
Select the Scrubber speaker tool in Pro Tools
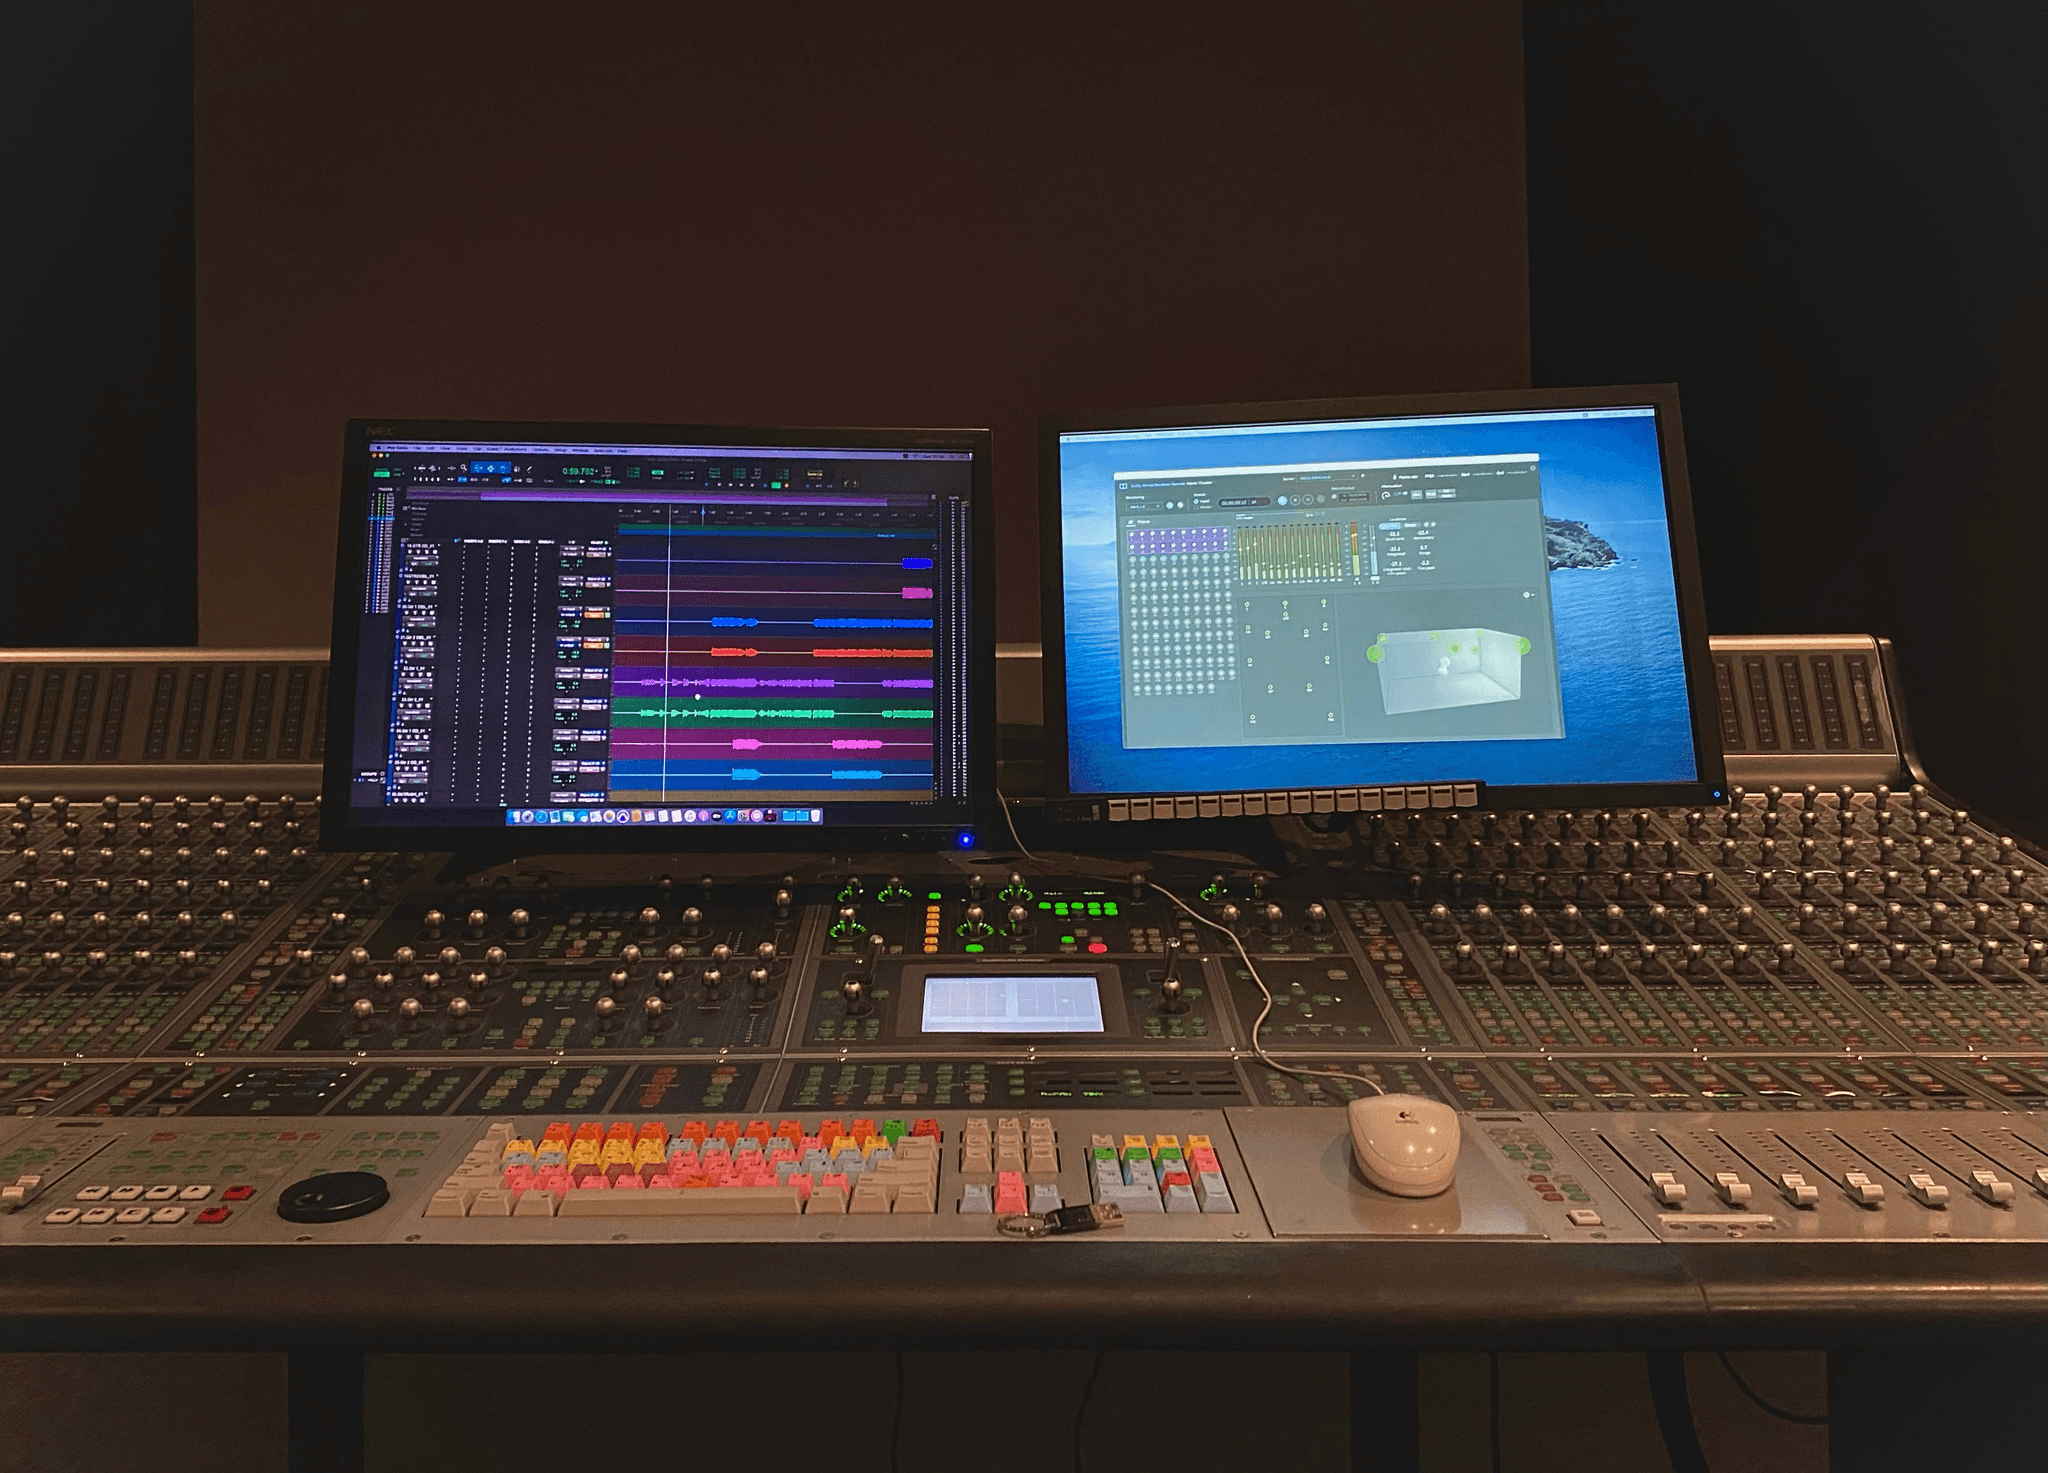pos(517,469)
